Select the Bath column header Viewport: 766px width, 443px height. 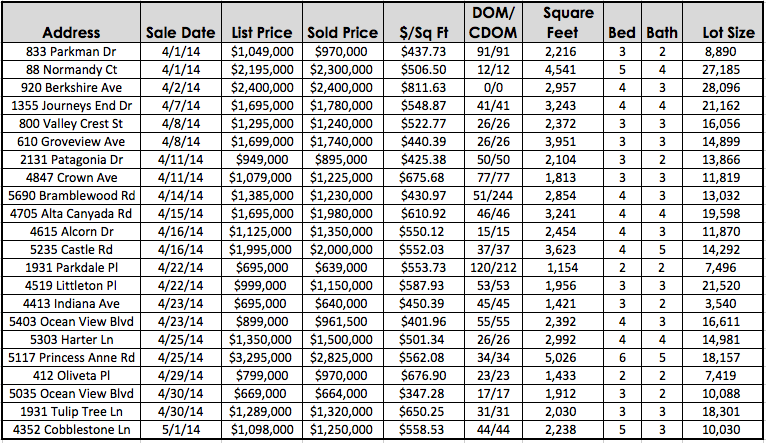pos(658,32)
